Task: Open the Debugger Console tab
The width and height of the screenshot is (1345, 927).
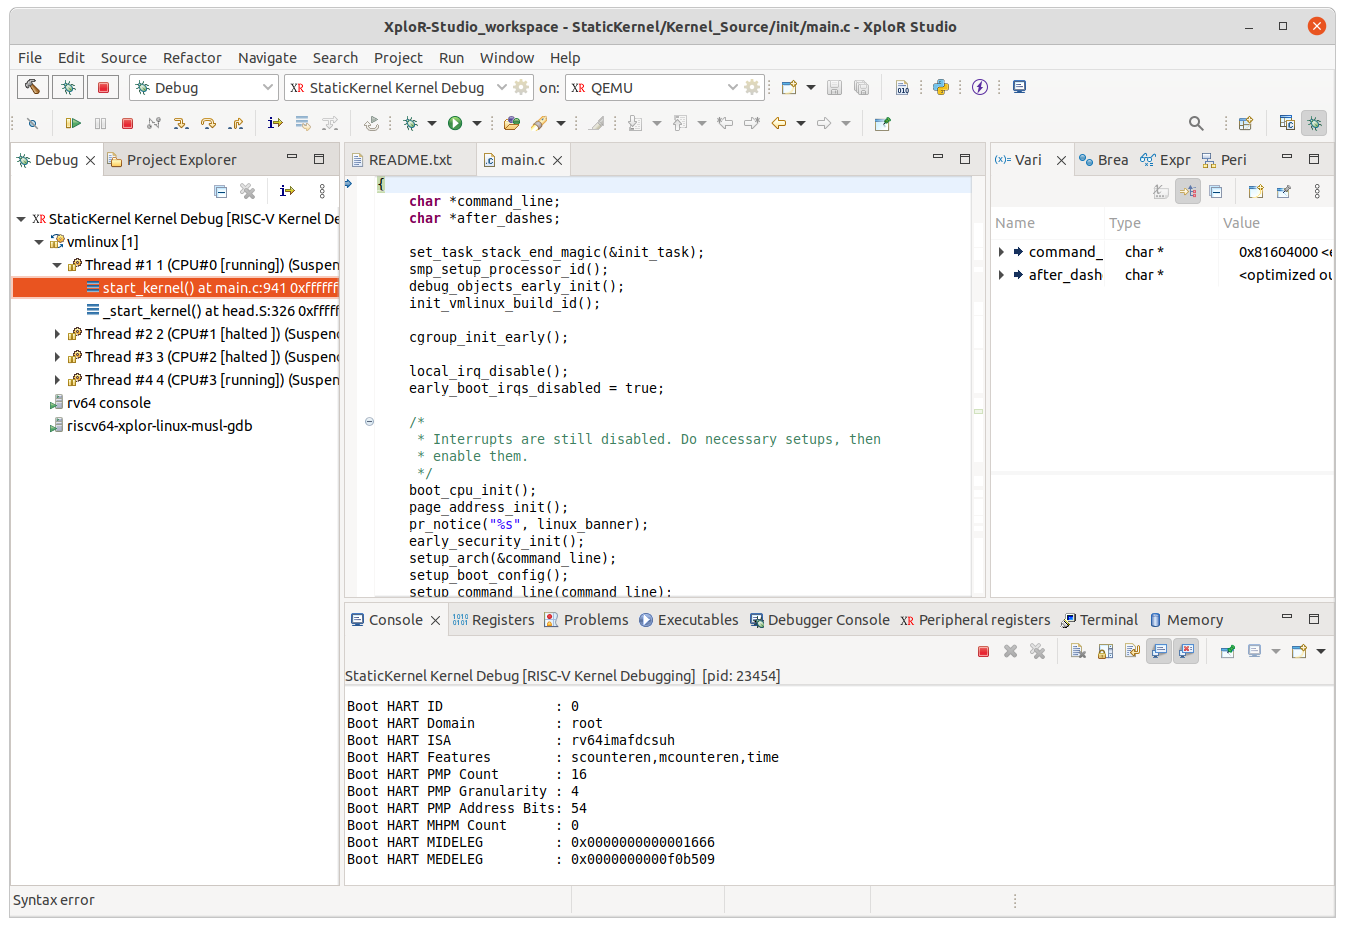Action: 819,620
